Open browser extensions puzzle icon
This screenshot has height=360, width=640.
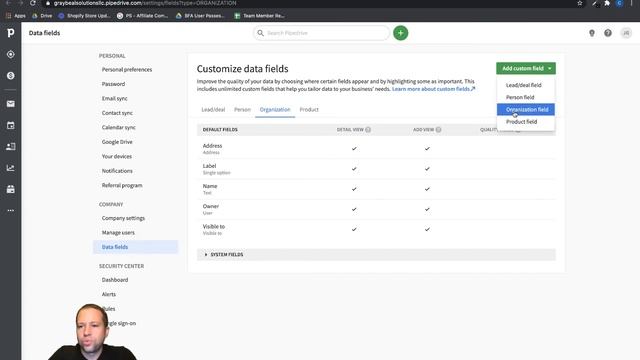[607, 3]
